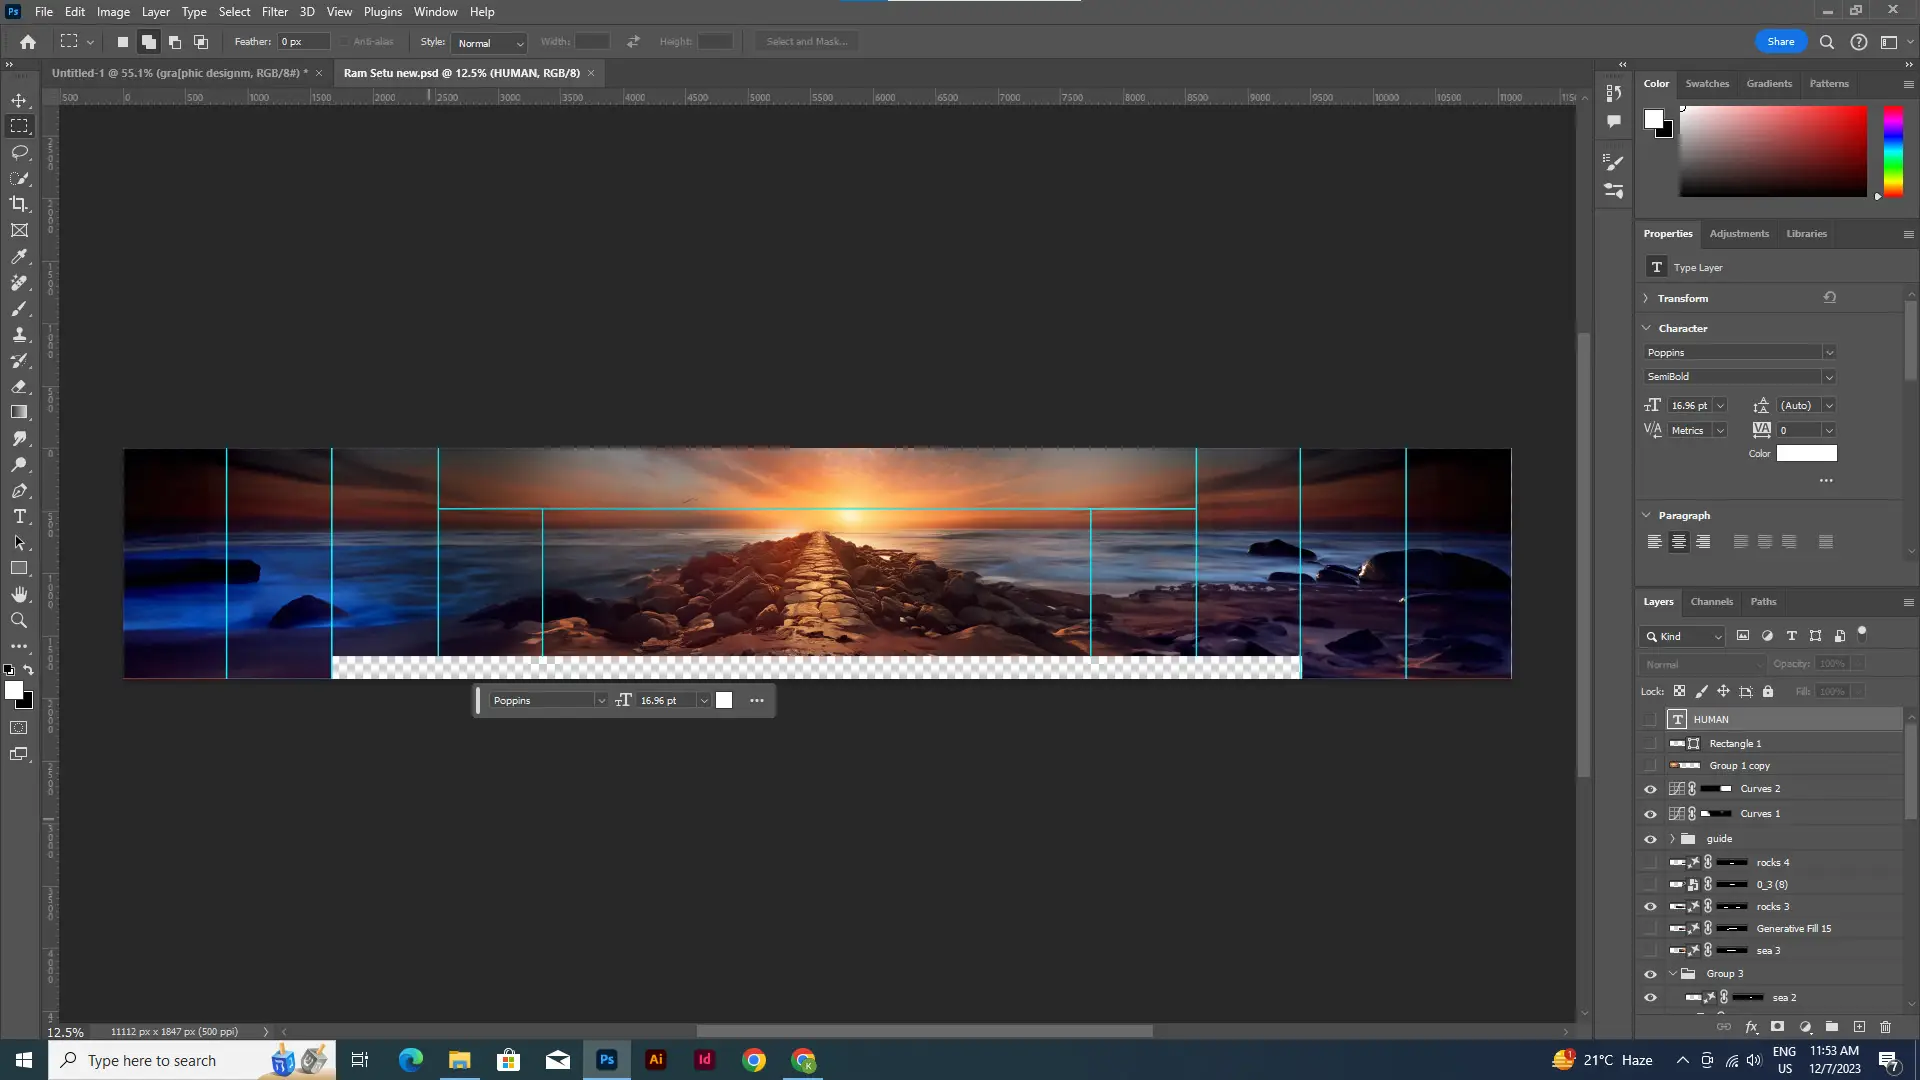
Task: Select the Lasso tool
Action: click(x=19, y=152)
